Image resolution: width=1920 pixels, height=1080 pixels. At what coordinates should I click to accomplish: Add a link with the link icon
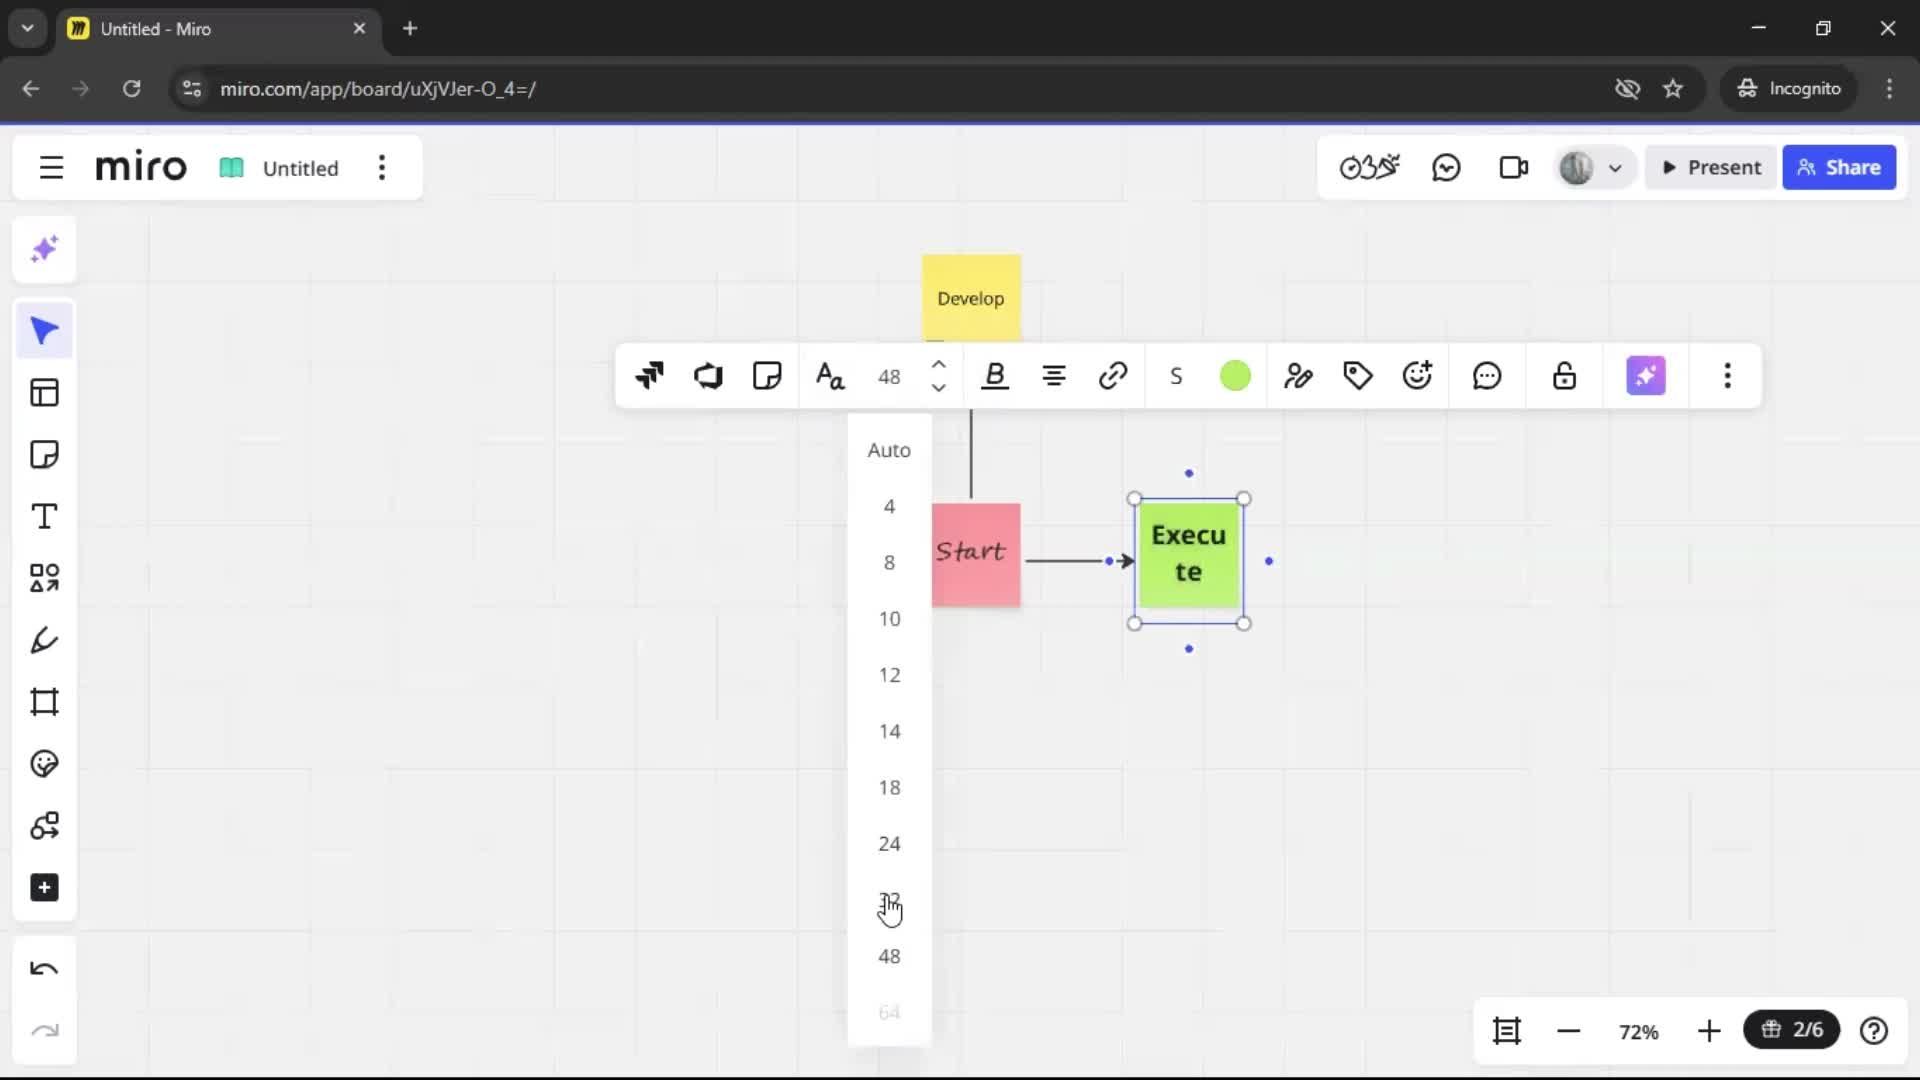pyautogui.click(x=1113, y=376)
